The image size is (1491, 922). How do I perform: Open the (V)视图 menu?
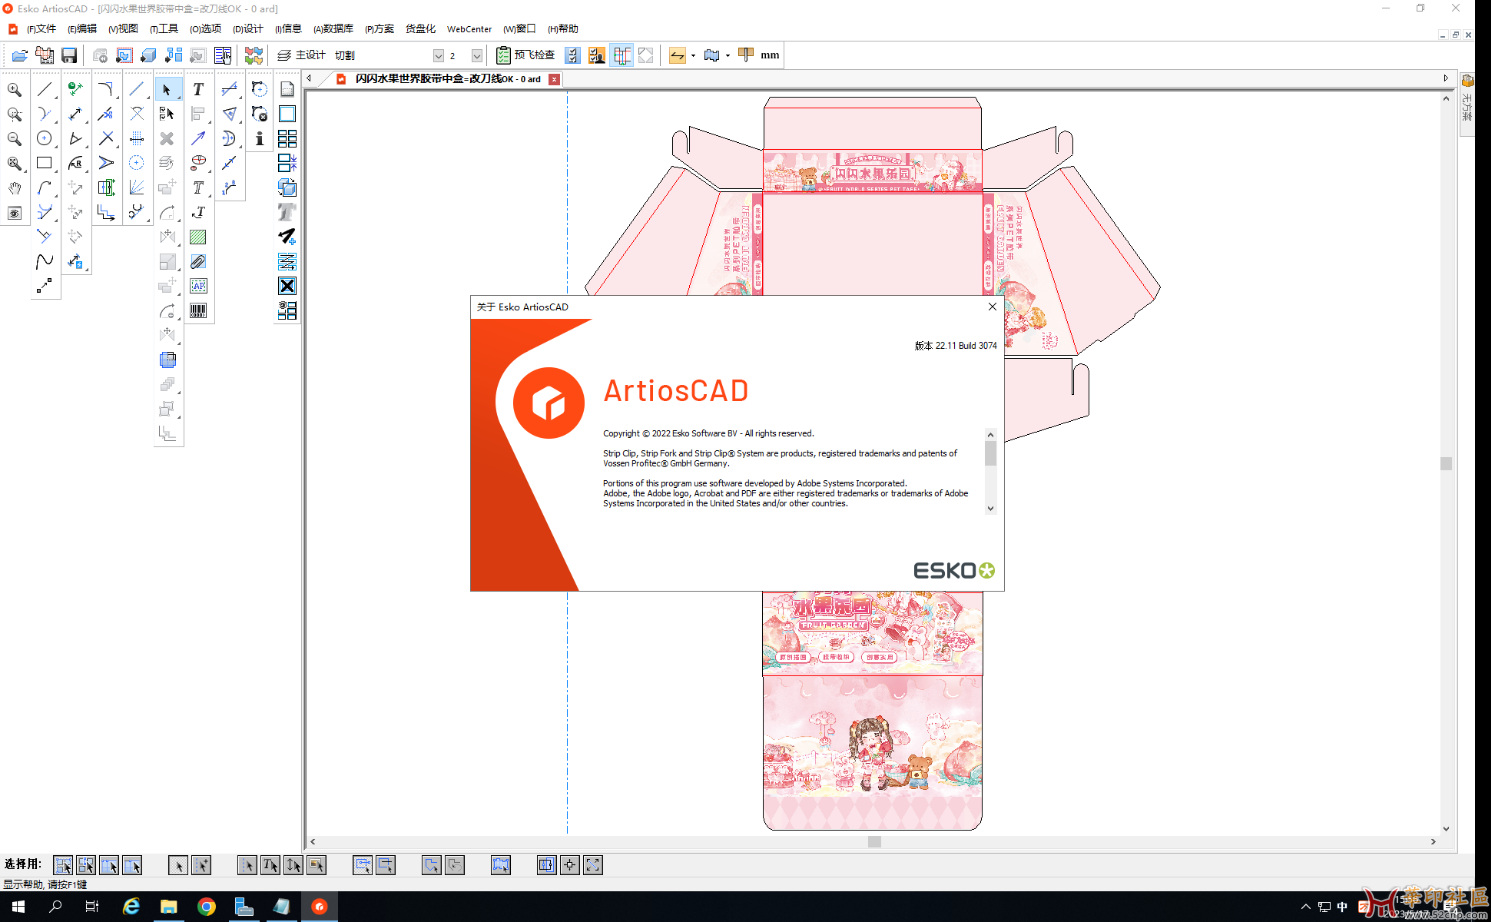(x=123, y=29)
